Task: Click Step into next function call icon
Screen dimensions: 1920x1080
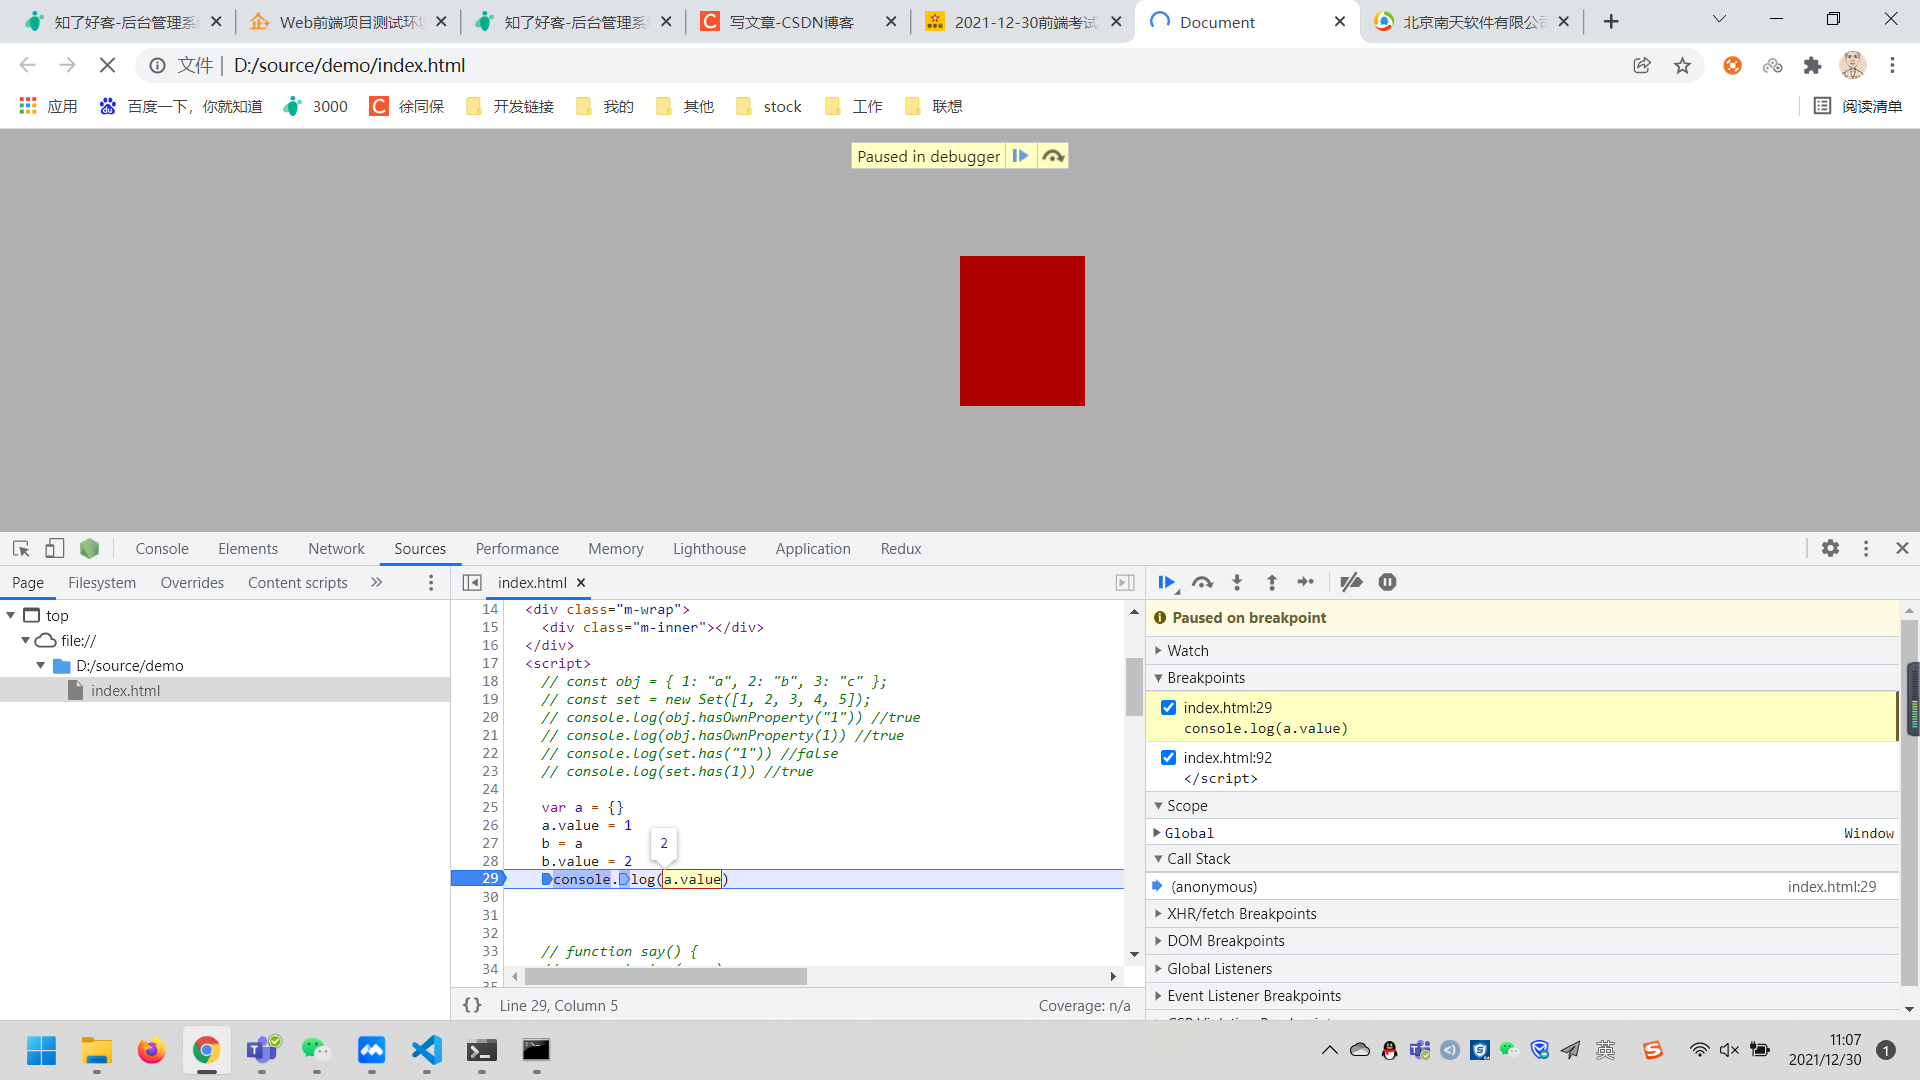Action: coord(1237,582)
